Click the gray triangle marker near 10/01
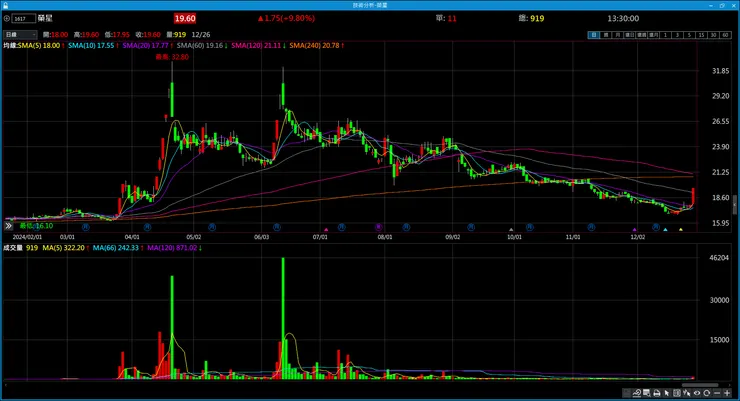The width and height of the screenshot is (740, 401). click(511, 230)
